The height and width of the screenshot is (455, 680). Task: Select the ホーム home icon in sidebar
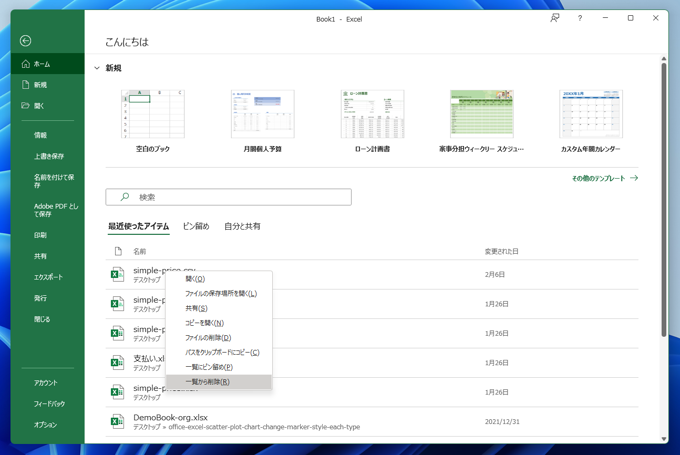point(26,64)
